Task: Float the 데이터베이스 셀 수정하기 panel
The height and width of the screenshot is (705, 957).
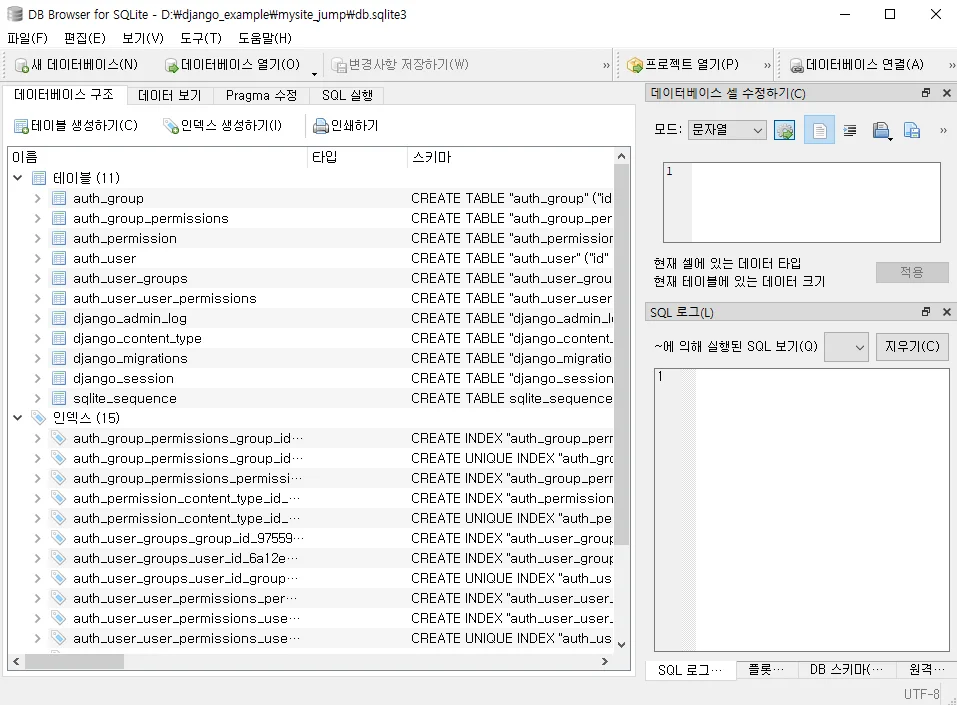Action: coord(926,93)
